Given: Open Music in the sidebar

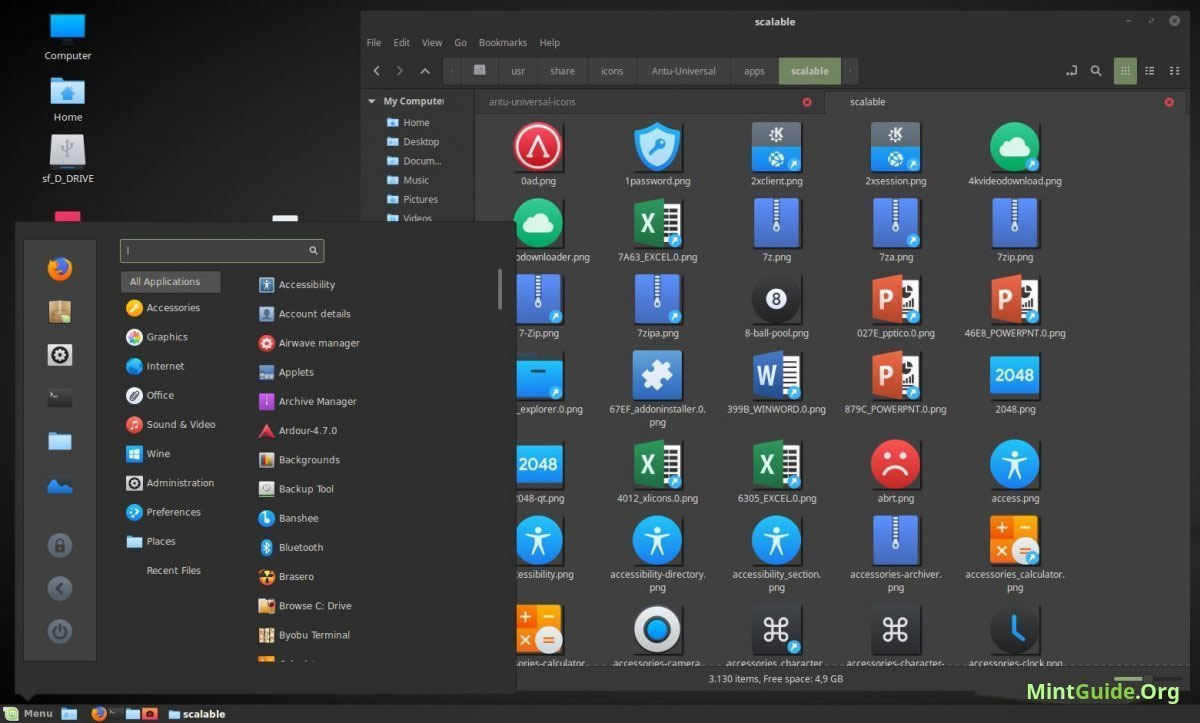Looking at the screenshot, I should tap(408, 180).
